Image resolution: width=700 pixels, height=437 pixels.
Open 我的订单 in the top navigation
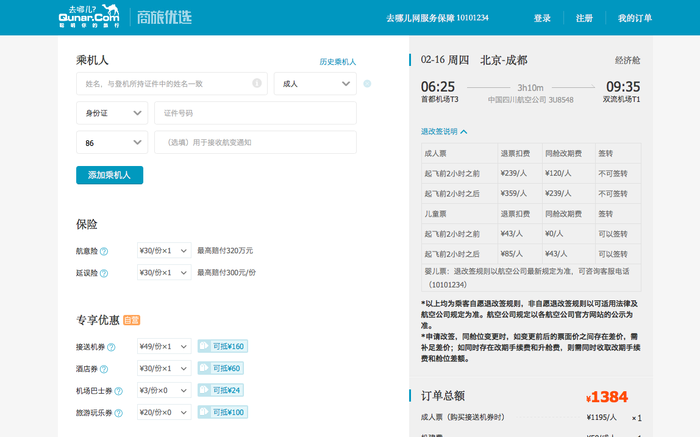click(x=634, y=18)
